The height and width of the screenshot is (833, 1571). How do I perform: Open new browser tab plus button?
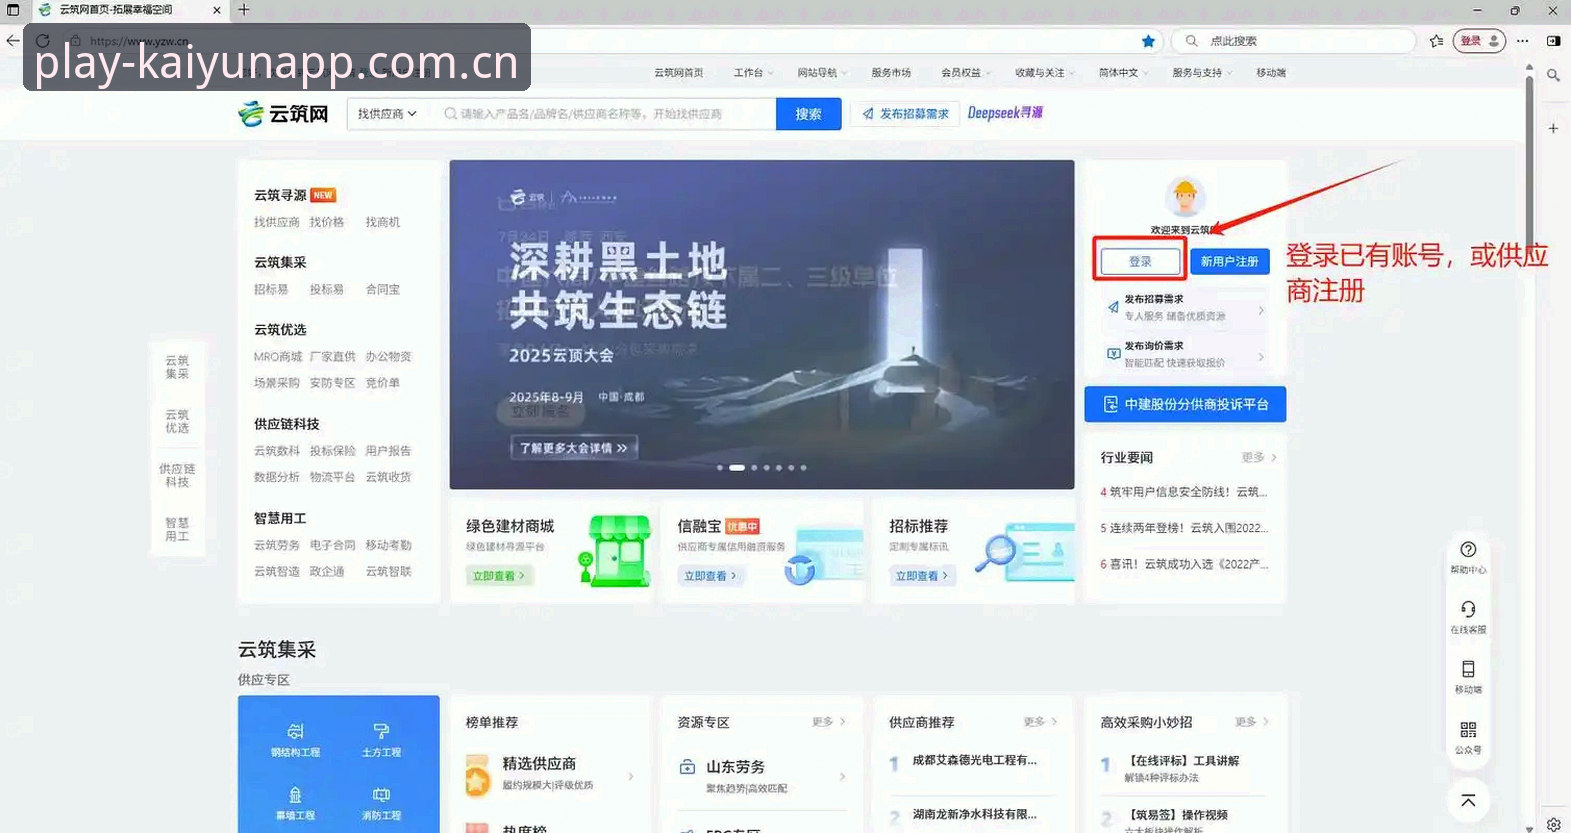point(243,10)
